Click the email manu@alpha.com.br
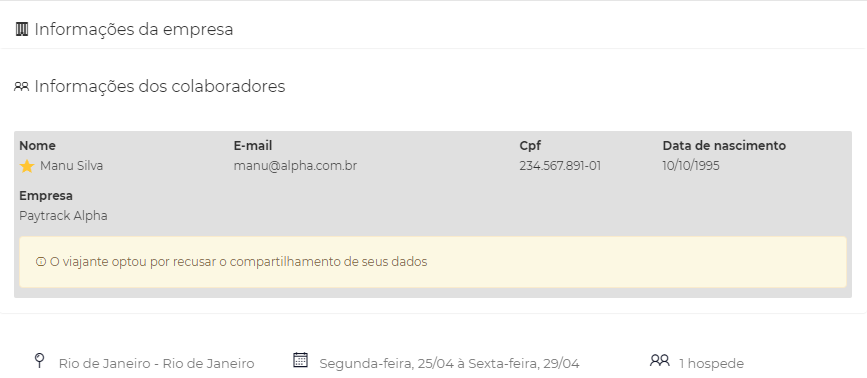This screenshot has height=378, width=867. (295, 166)
